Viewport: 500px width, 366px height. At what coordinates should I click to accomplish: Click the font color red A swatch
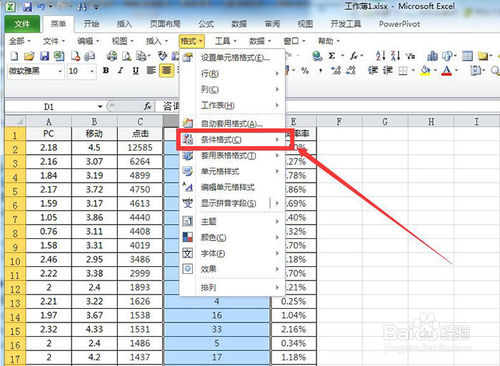[447, 71]
